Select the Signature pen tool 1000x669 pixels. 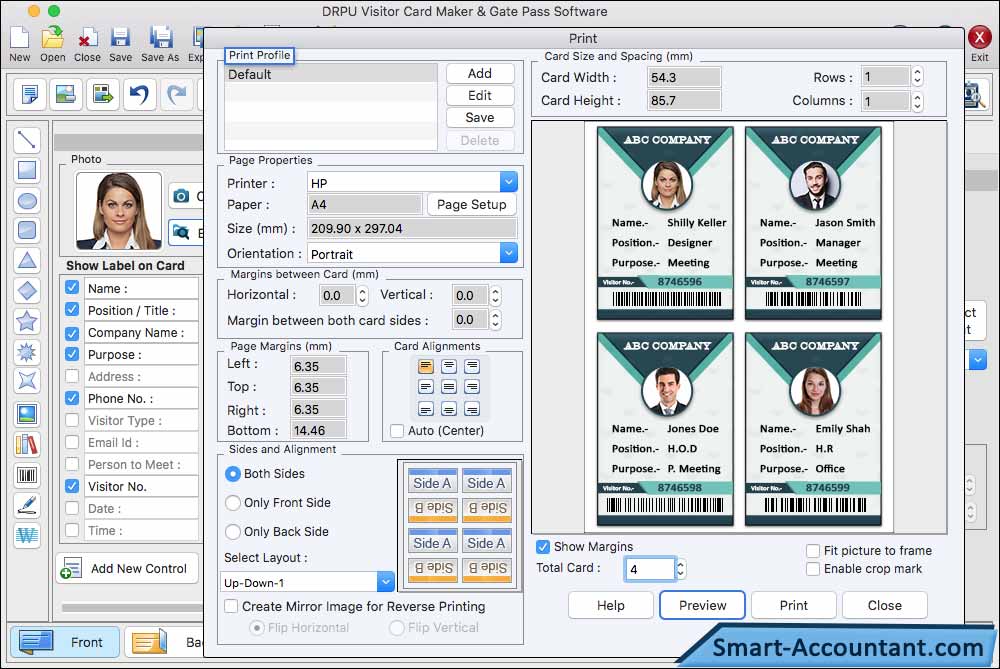[x=27, y=505]
